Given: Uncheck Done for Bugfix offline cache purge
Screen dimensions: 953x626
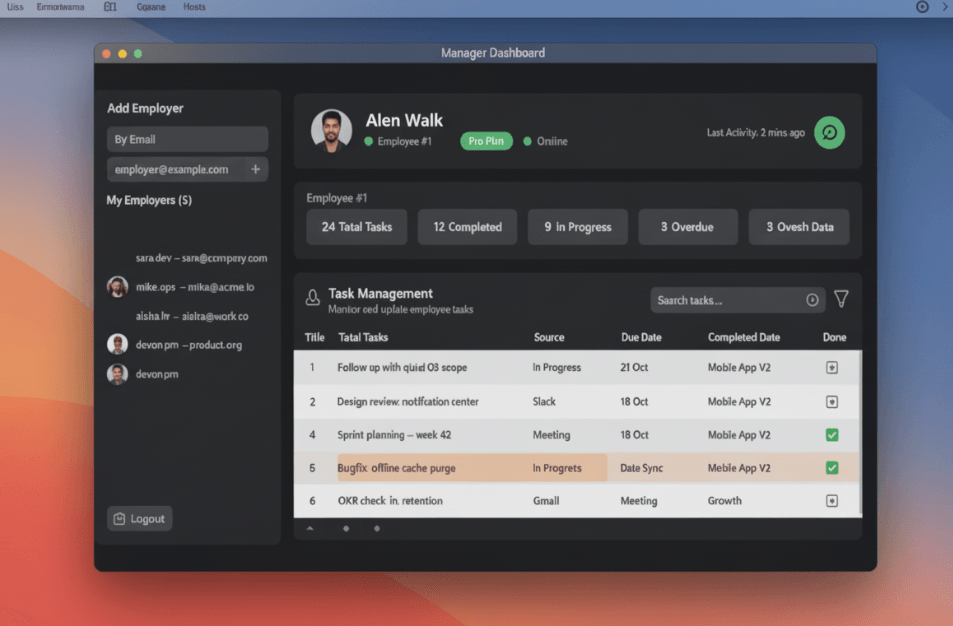Looking at the screenshot, I should (832, 467).
